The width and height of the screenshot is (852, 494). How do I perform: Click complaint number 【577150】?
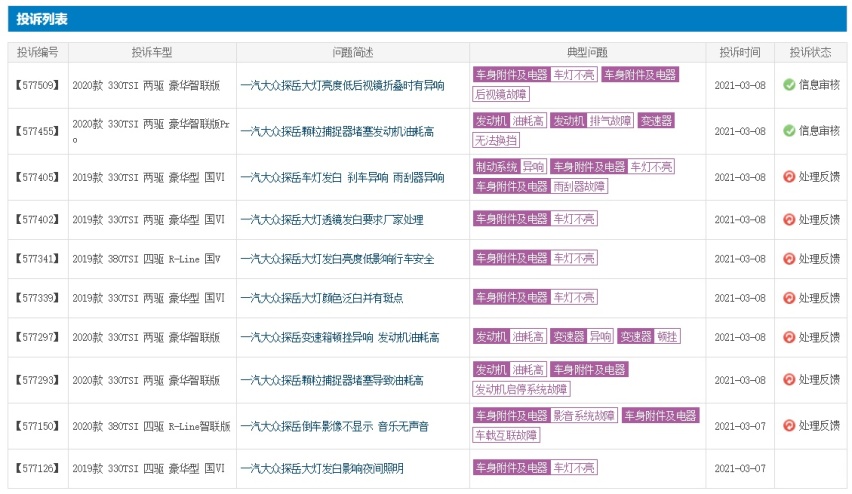pyautogui.click(x=37, y=426)
